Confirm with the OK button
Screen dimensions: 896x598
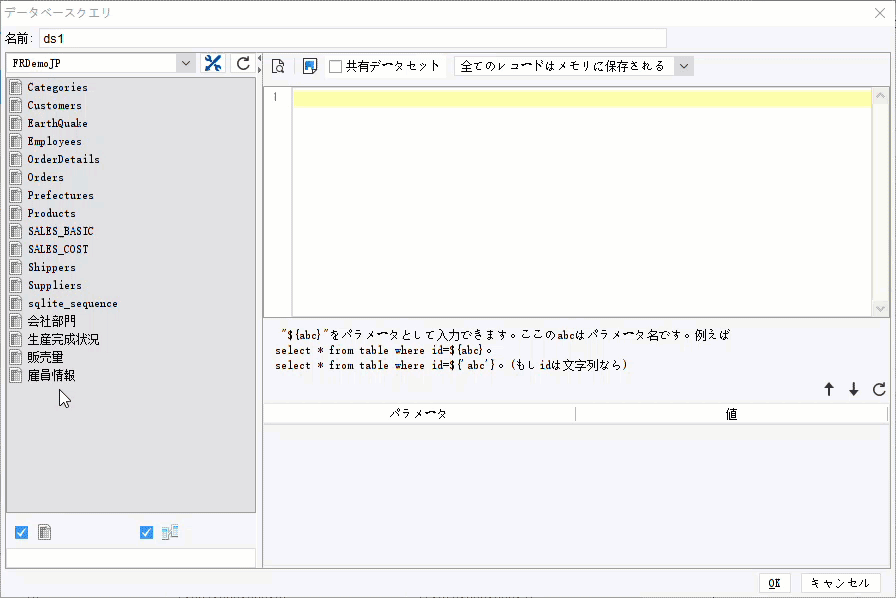(x=774, y=583)
